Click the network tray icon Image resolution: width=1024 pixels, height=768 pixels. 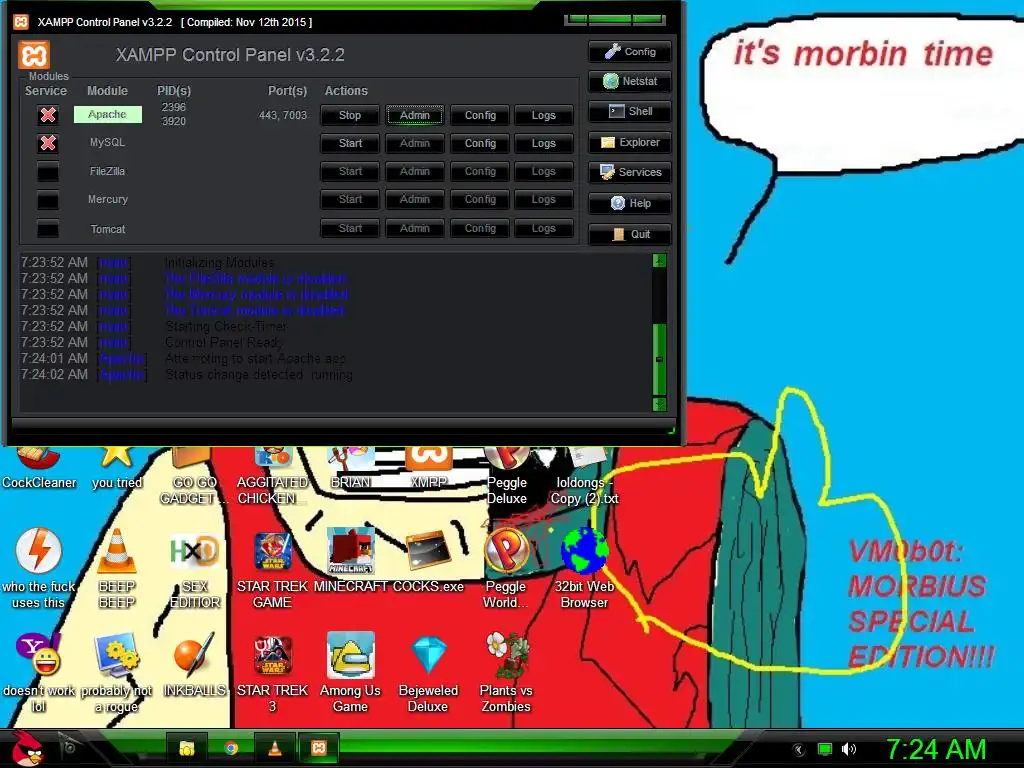[x=825, y=749]
